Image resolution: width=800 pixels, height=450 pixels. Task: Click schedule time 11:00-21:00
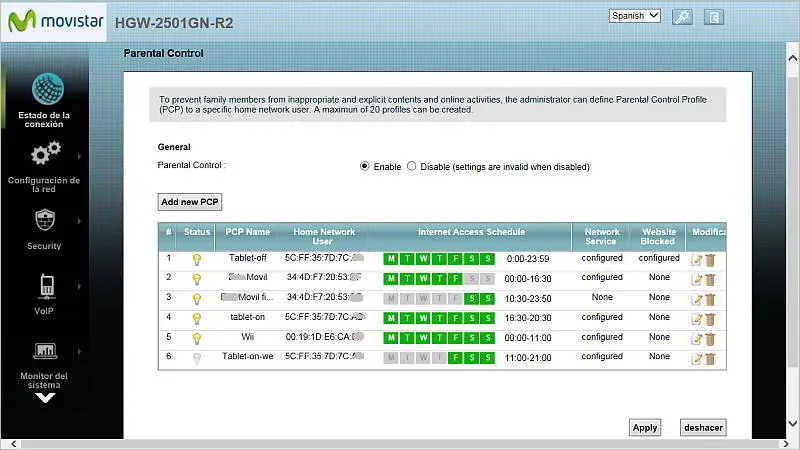528,358
